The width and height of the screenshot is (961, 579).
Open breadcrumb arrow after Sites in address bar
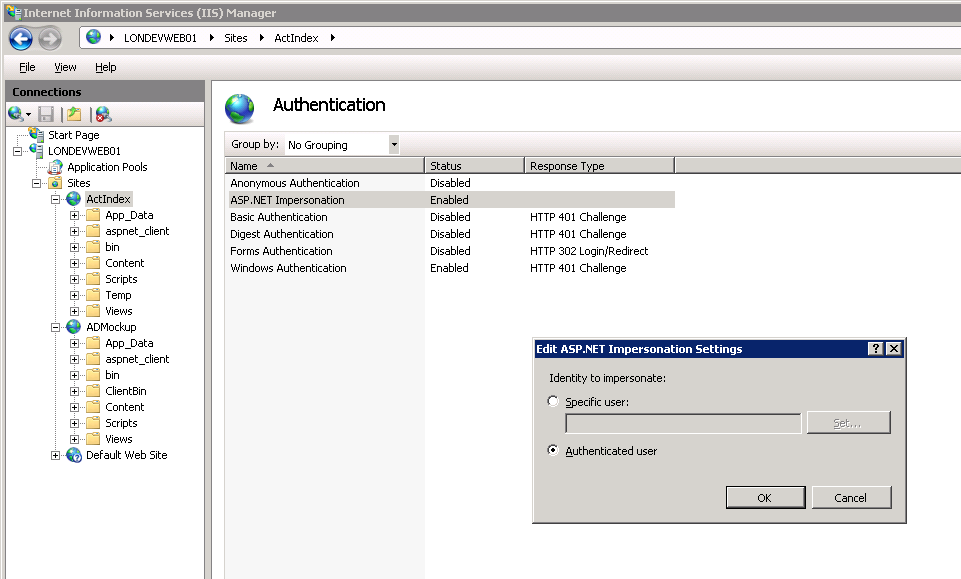(x=262, y=38)
